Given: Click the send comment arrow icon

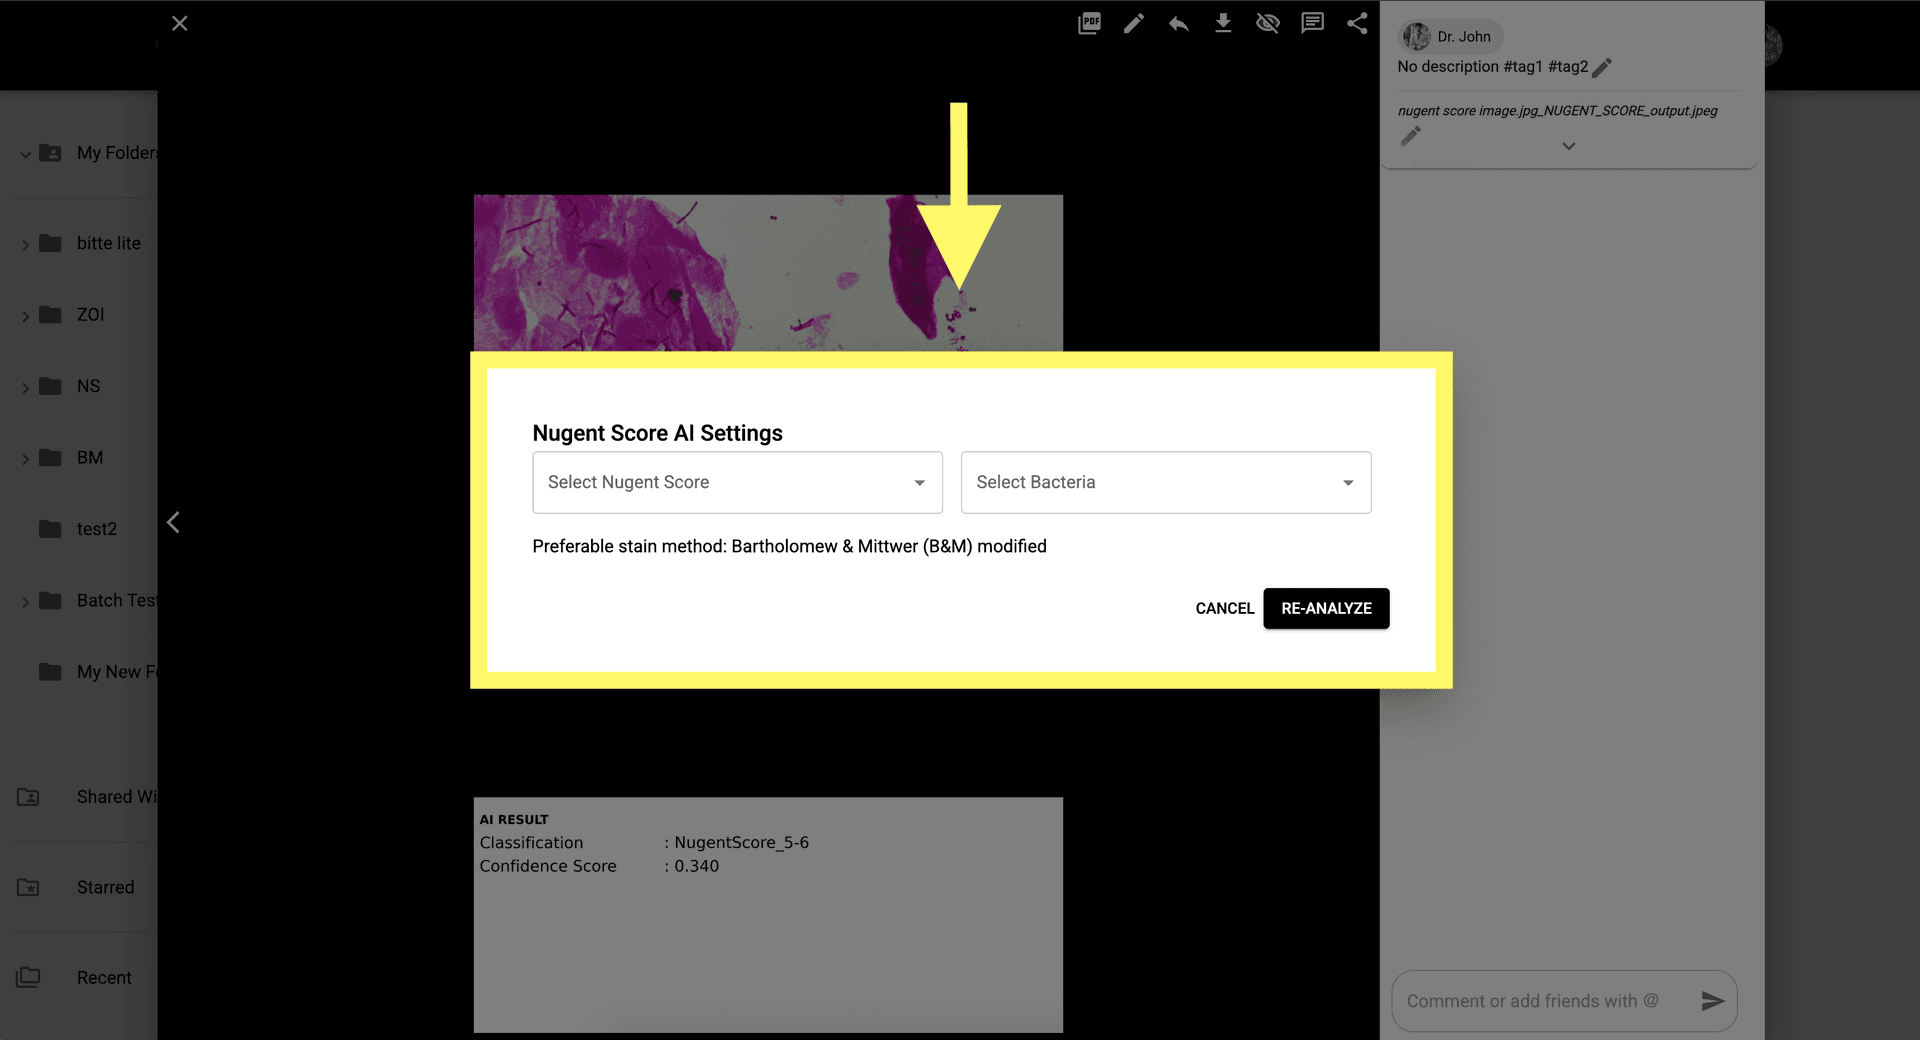Looking at the screenshot, I should tap(1712, 1001).
